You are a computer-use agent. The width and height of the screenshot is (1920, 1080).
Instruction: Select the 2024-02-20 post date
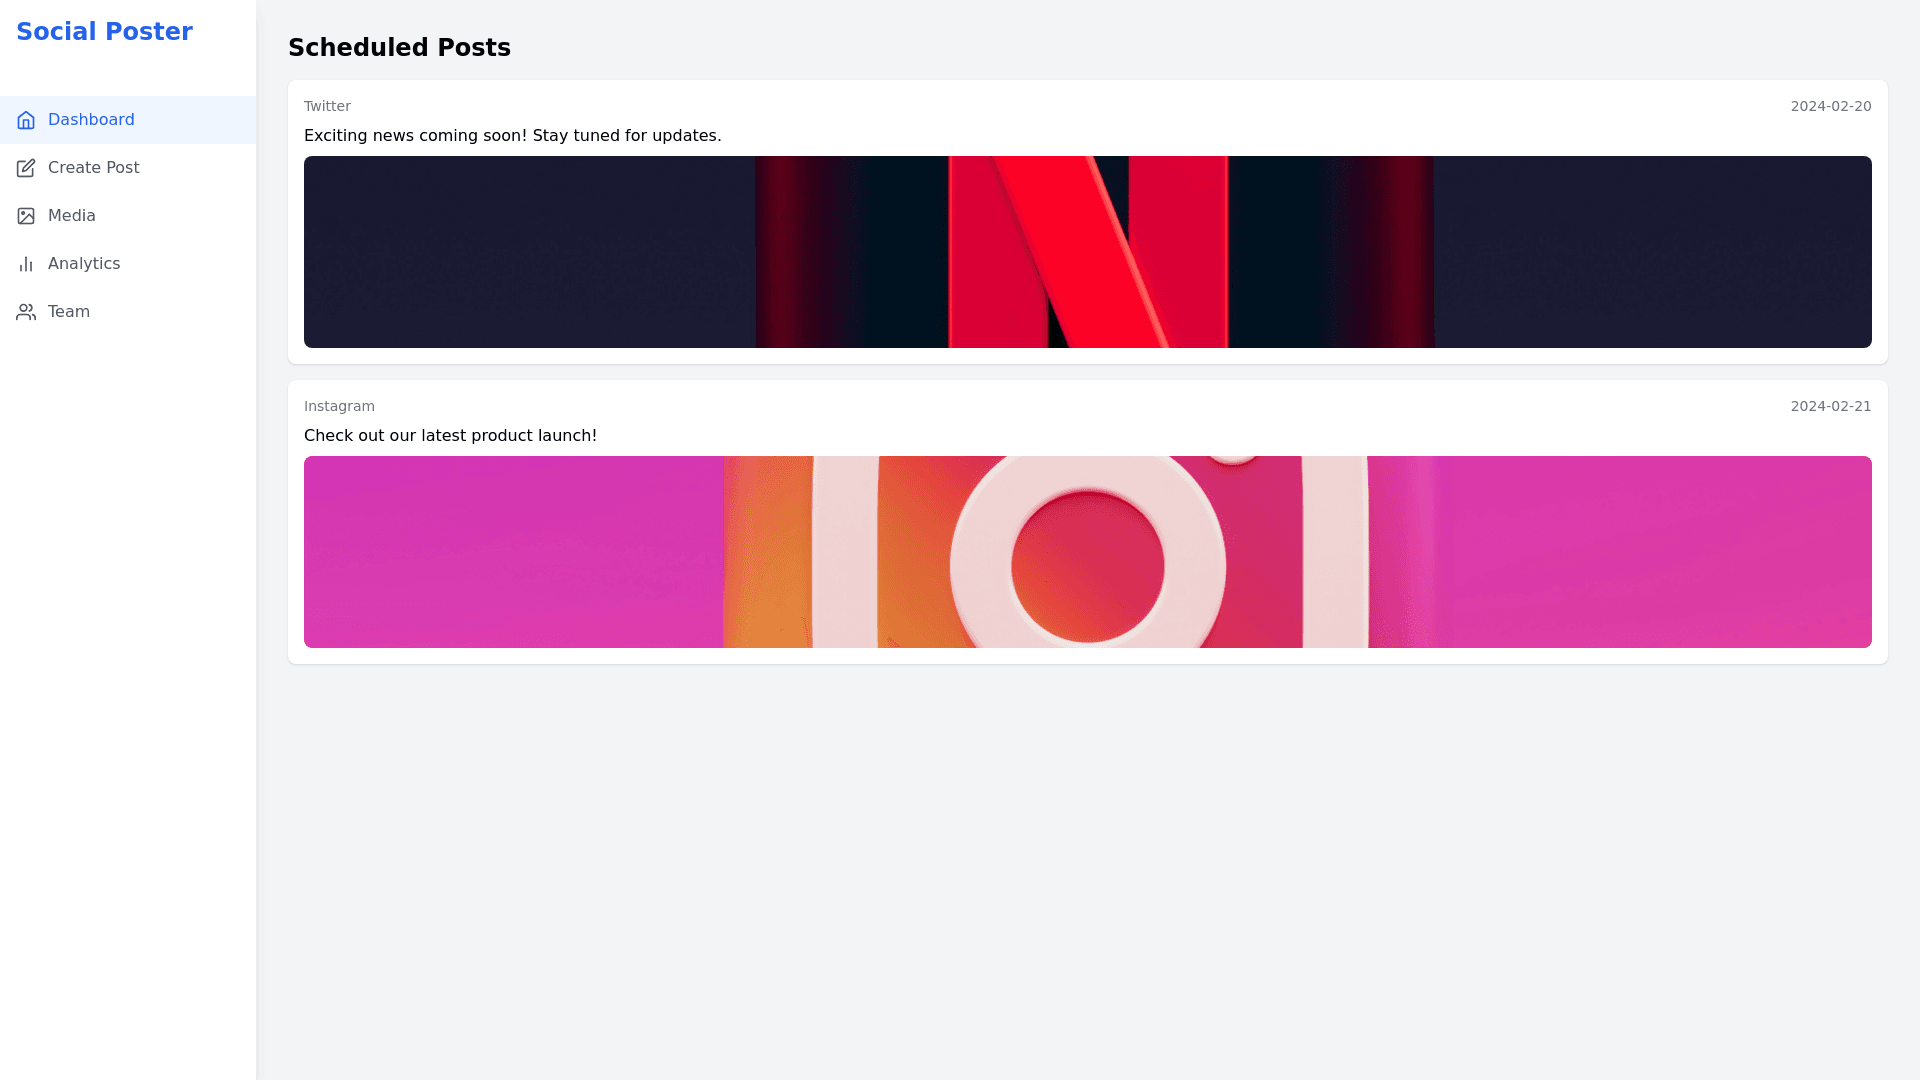pos(1830,106)
